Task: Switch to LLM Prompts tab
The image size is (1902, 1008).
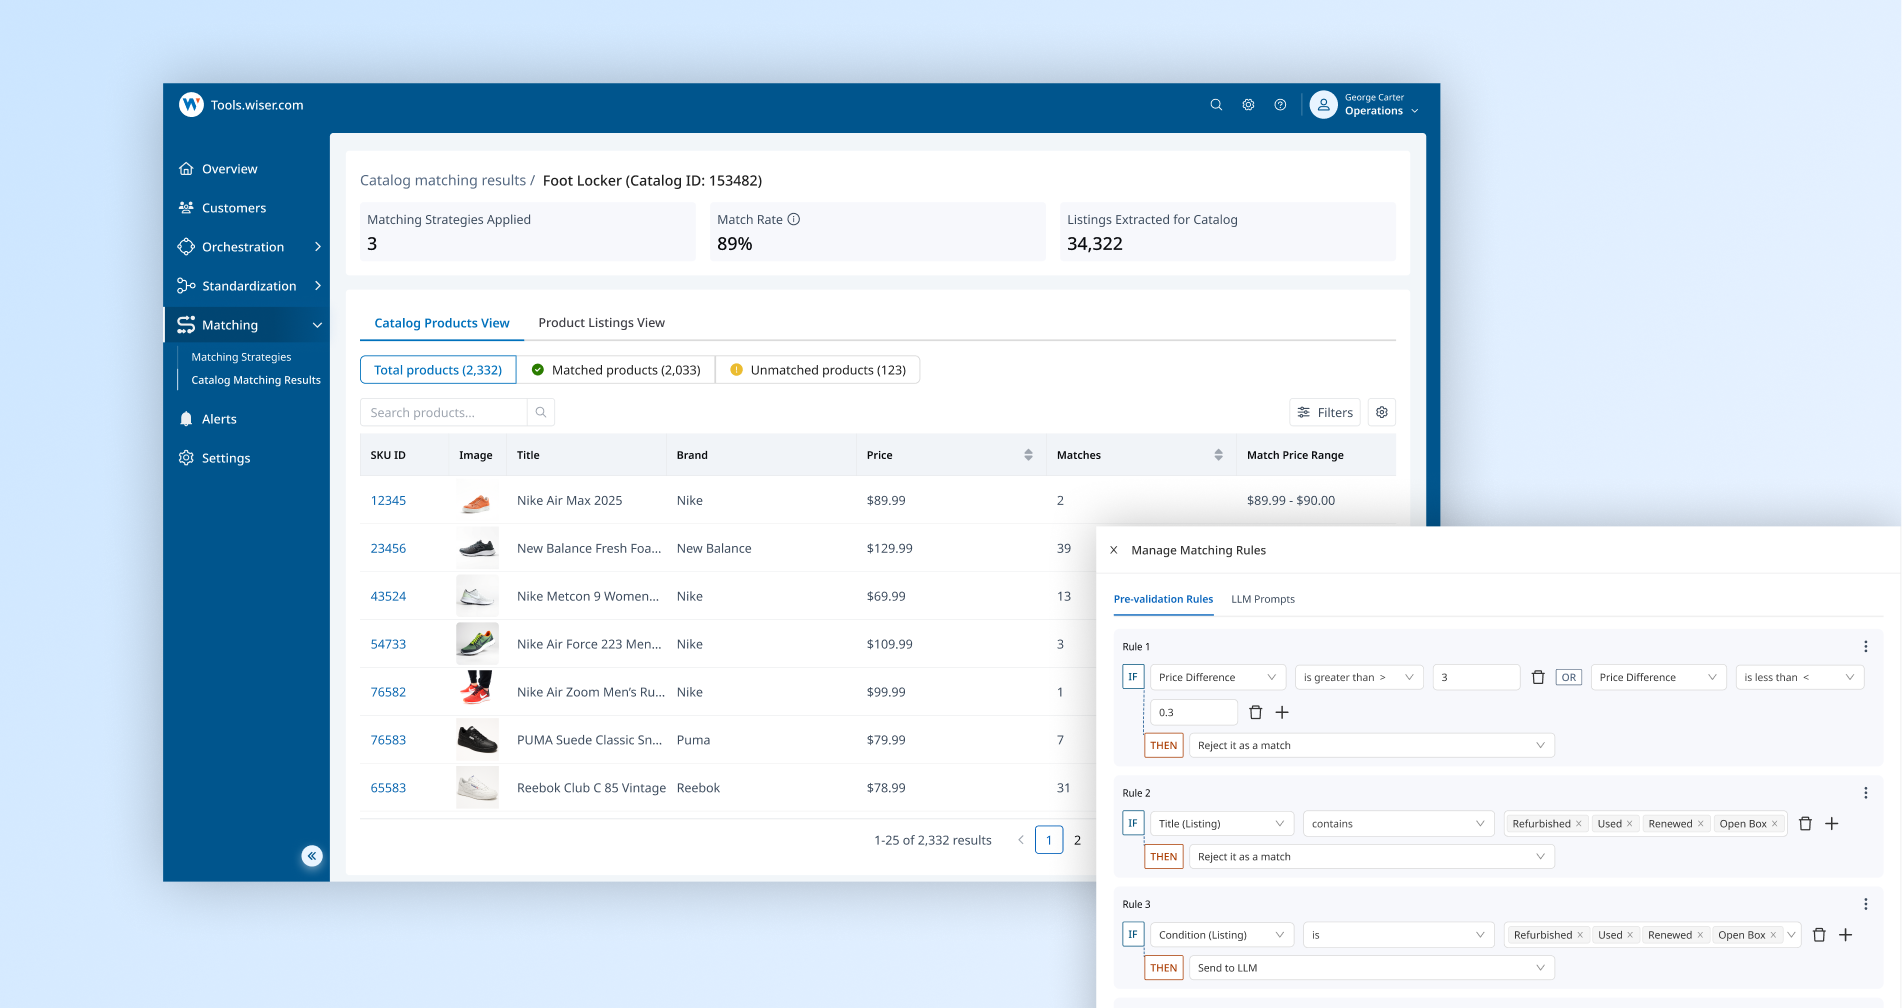Action: 1263,599
